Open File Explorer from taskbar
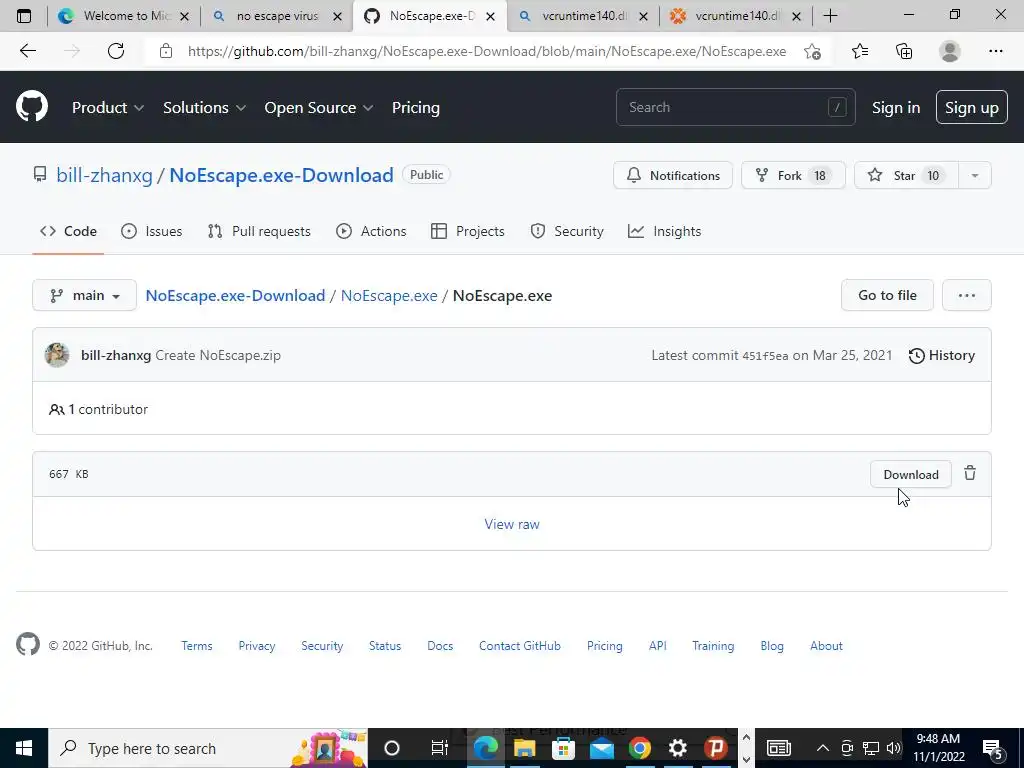The image size is (1024, 768). coord(524,748)
